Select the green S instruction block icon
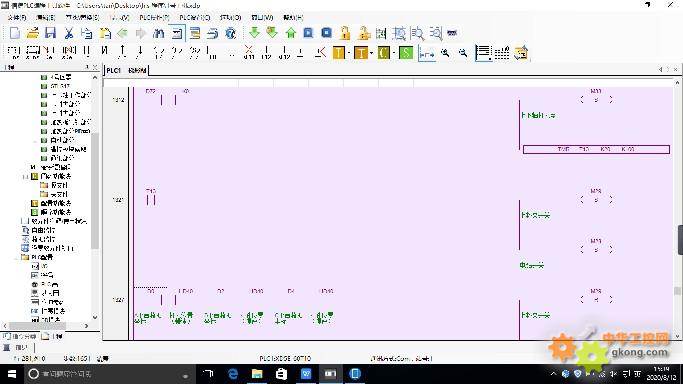 (406, 53)
